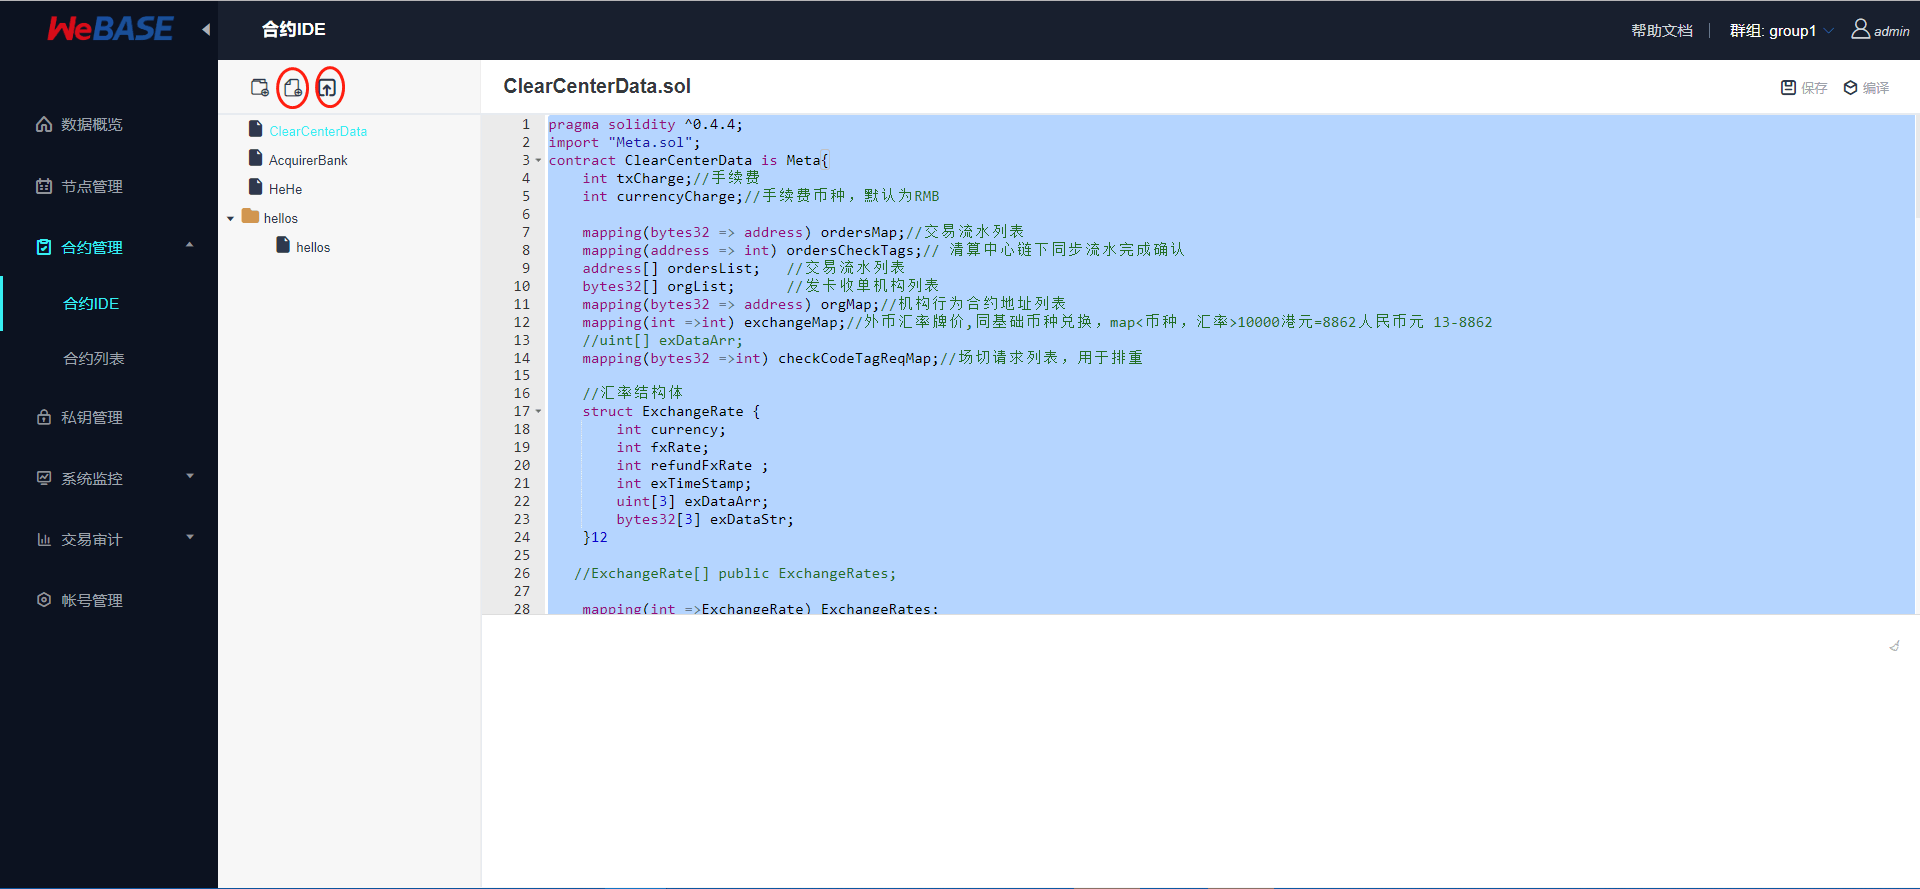Save the contract with 保存 button

tap(1804, 88)
